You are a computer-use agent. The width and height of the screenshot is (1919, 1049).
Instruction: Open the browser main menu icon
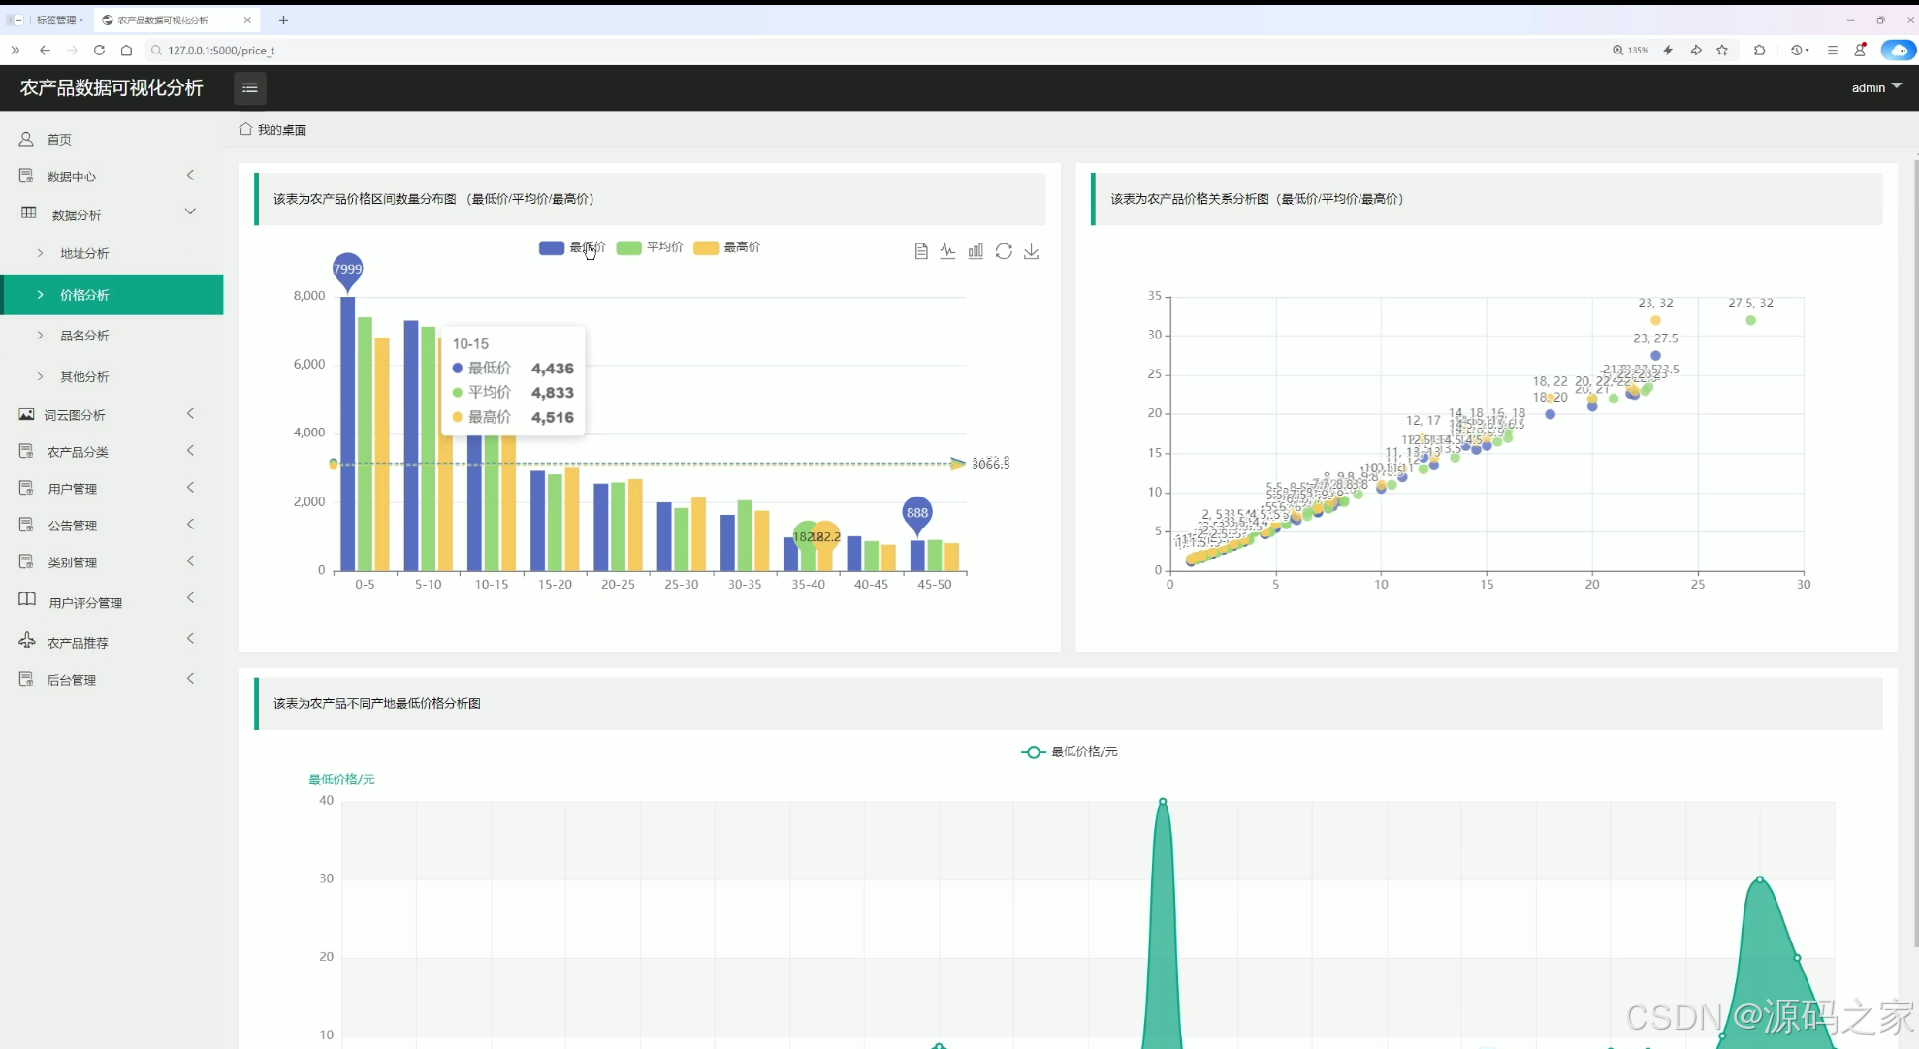(1833, 50)
